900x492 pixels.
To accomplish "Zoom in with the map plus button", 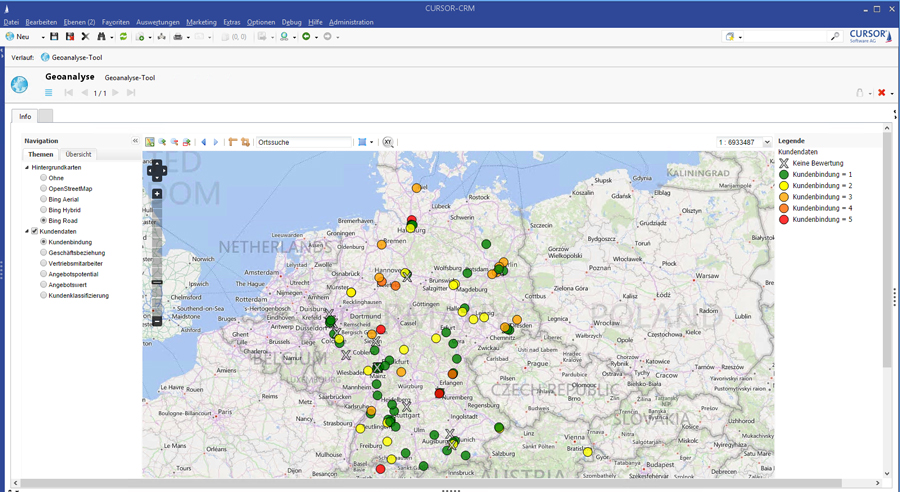I will [x=157, y=194].
